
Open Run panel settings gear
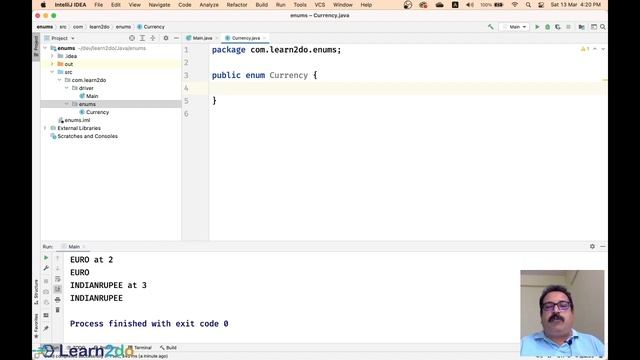(x=592, y=247)
